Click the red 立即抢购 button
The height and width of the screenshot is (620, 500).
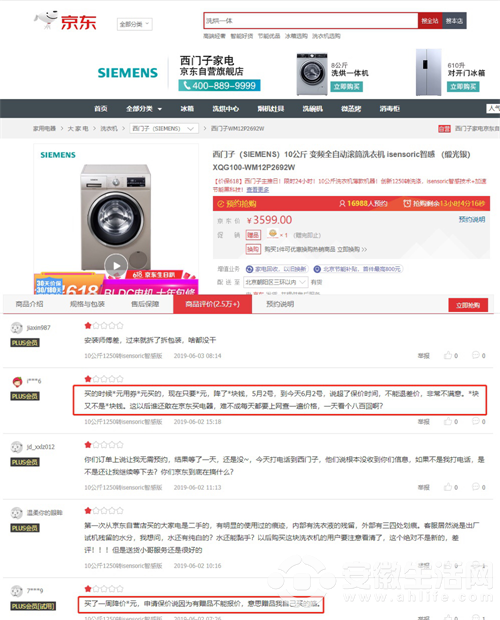pyautogui.click(x=468, y=305)
